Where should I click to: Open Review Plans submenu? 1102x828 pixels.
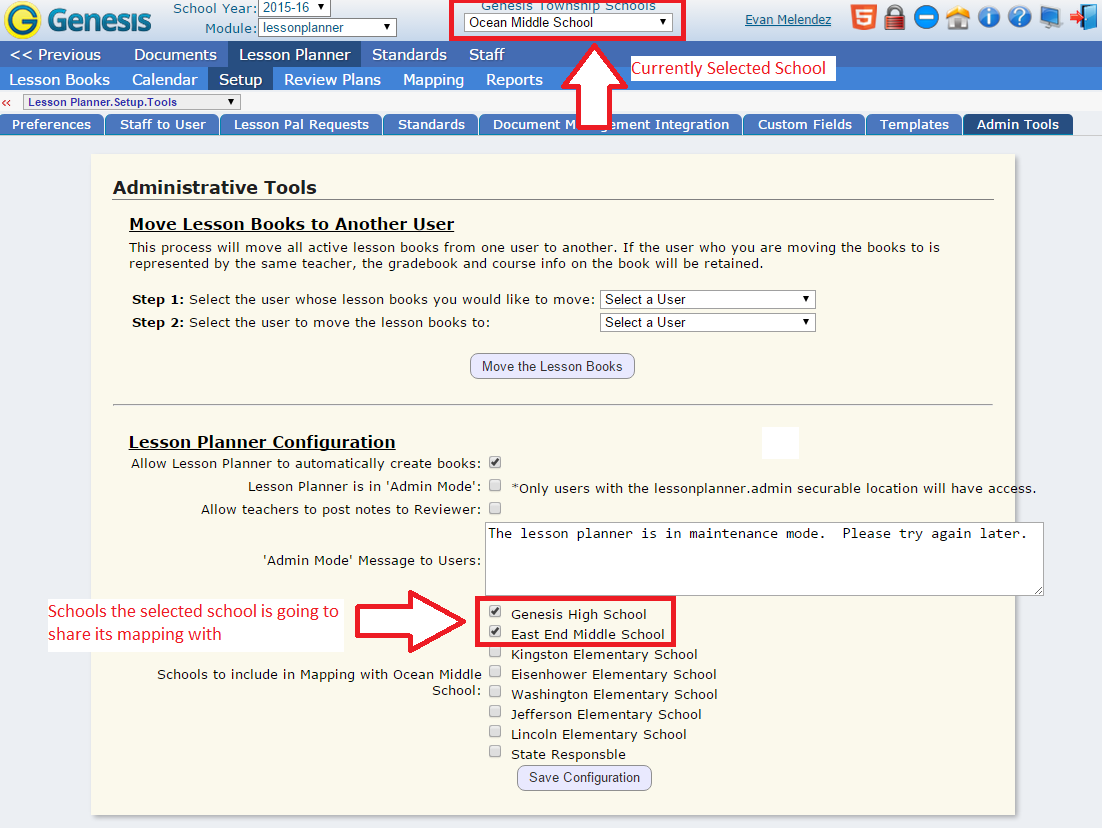(332, 79)
